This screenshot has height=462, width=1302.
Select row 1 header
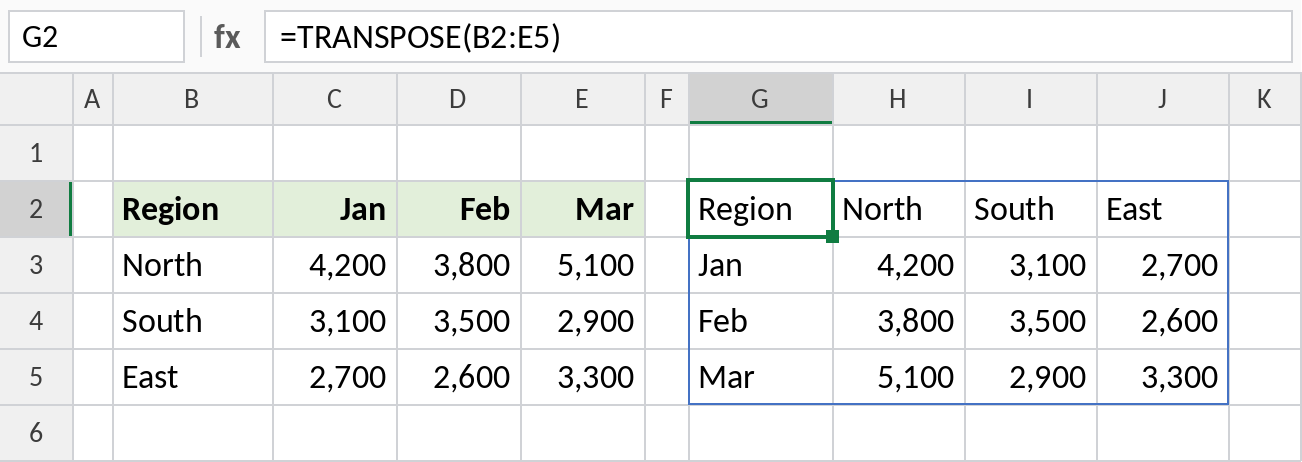37,153
